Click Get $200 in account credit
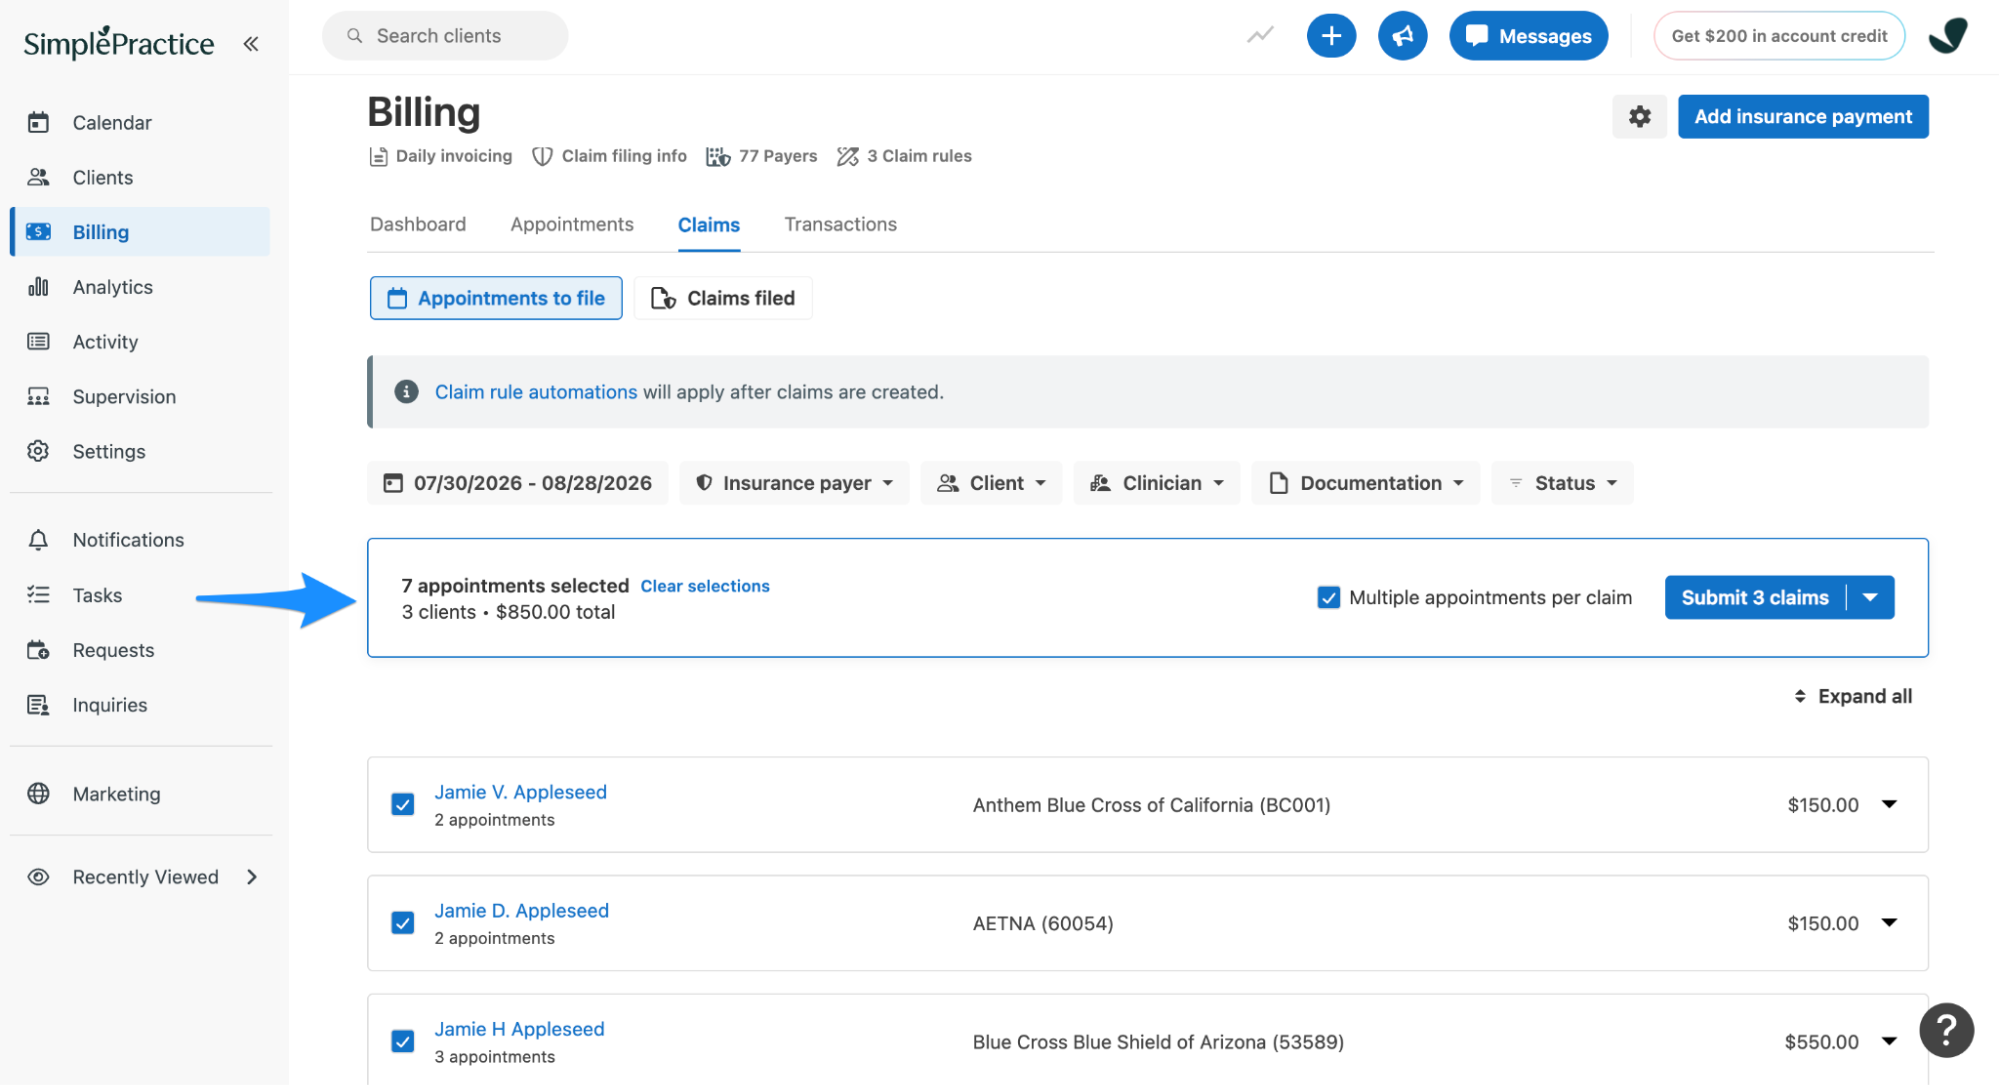1999x1086 pixels. coord(1779,36)
